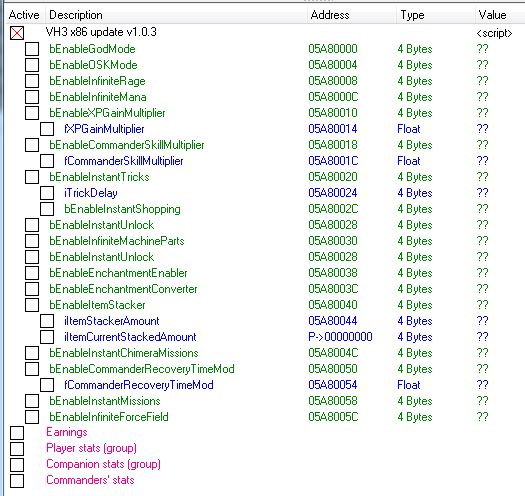This screenshot has height=496, width=525.
Task: Select the Companion stats (group) row
Action: coord(103,464)
